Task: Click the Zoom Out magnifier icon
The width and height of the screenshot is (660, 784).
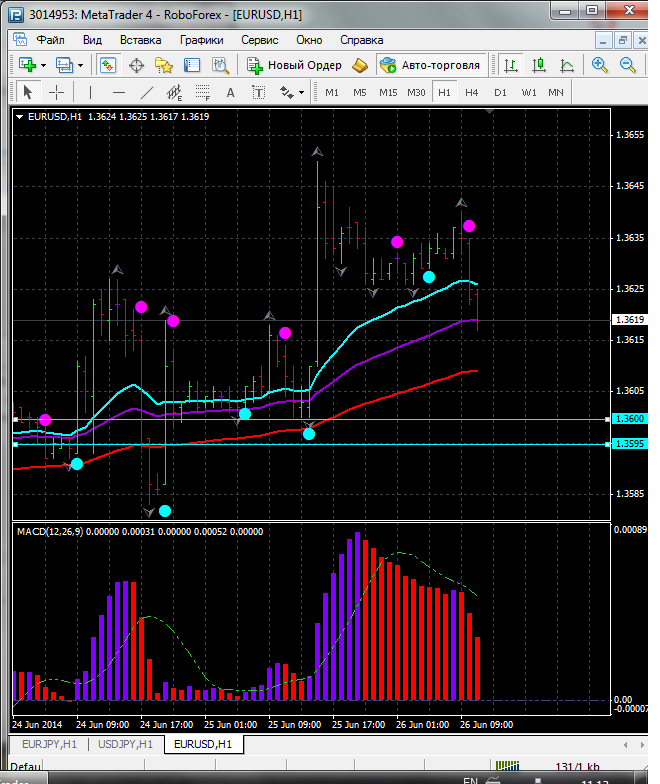Action: click(627, 65)
